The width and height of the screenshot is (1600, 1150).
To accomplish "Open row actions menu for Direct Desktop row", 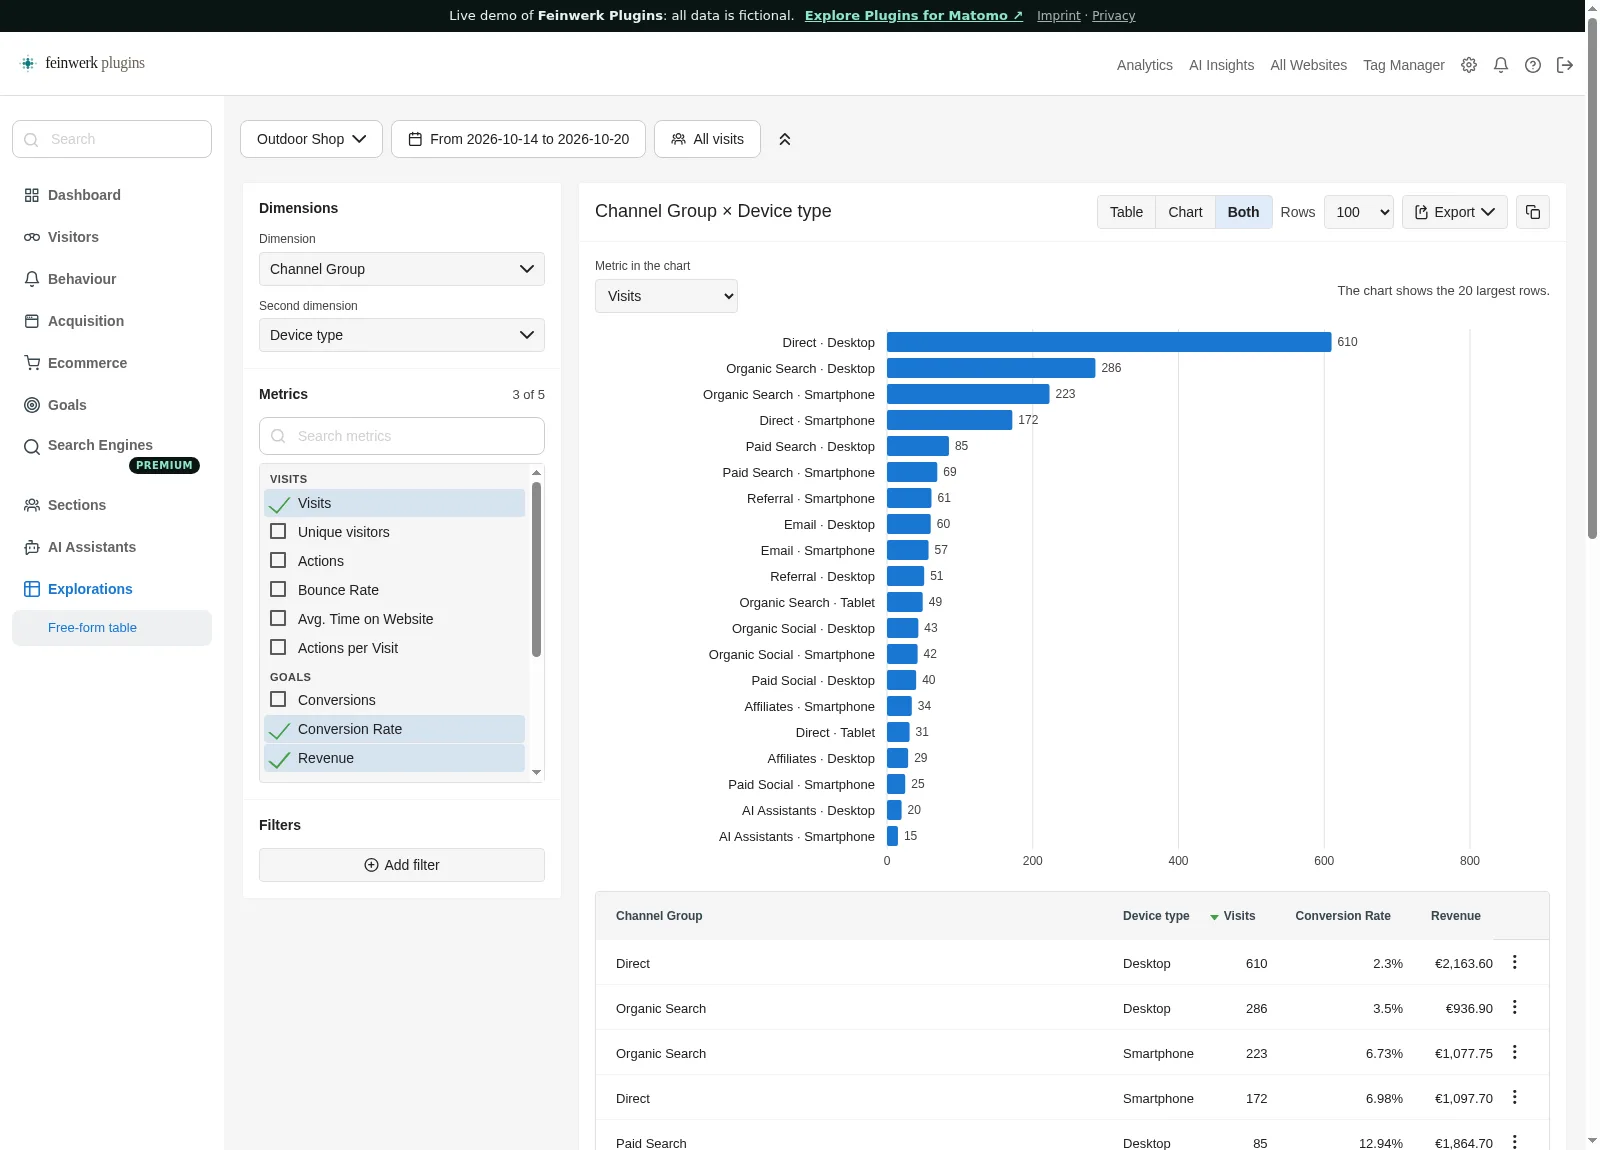I will pos(1515,962).
